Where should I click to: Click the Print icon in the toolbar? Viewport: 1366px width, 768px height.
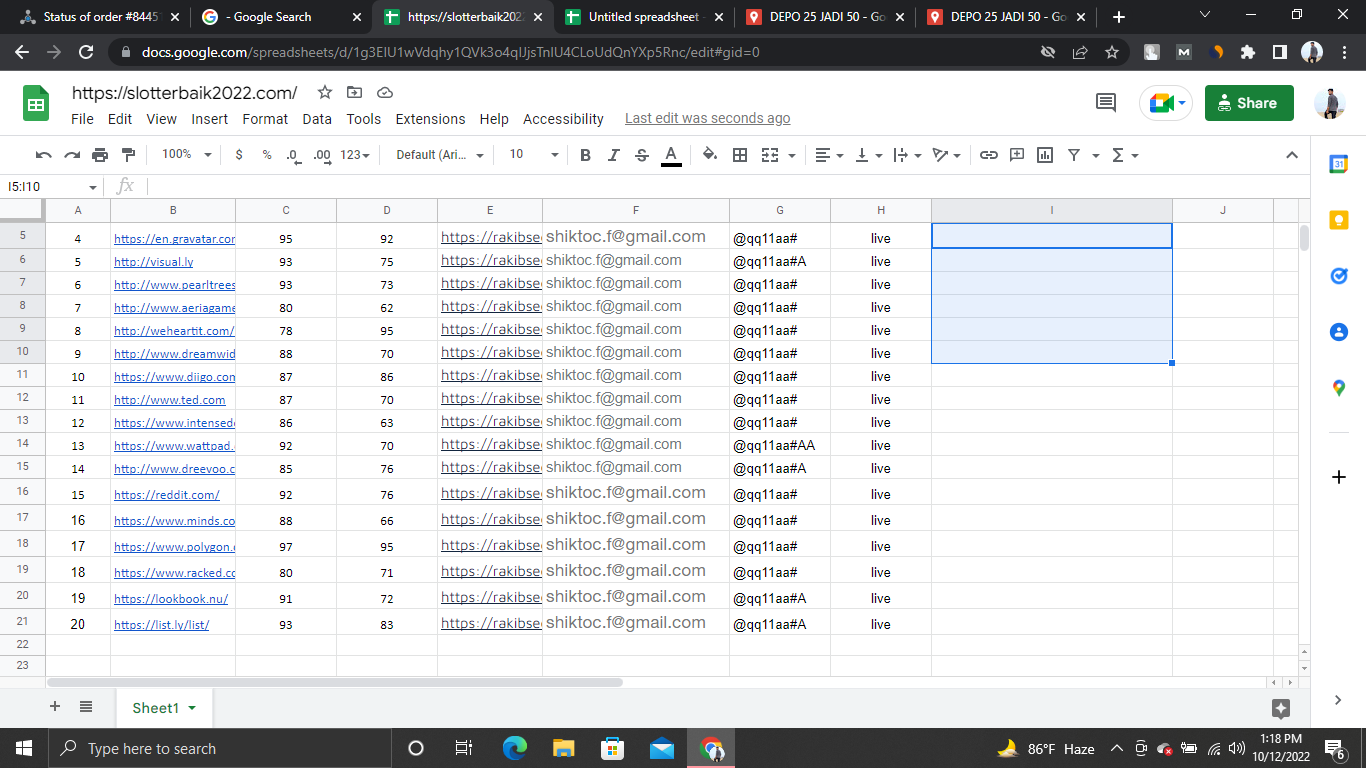click(x=100, y=155)
